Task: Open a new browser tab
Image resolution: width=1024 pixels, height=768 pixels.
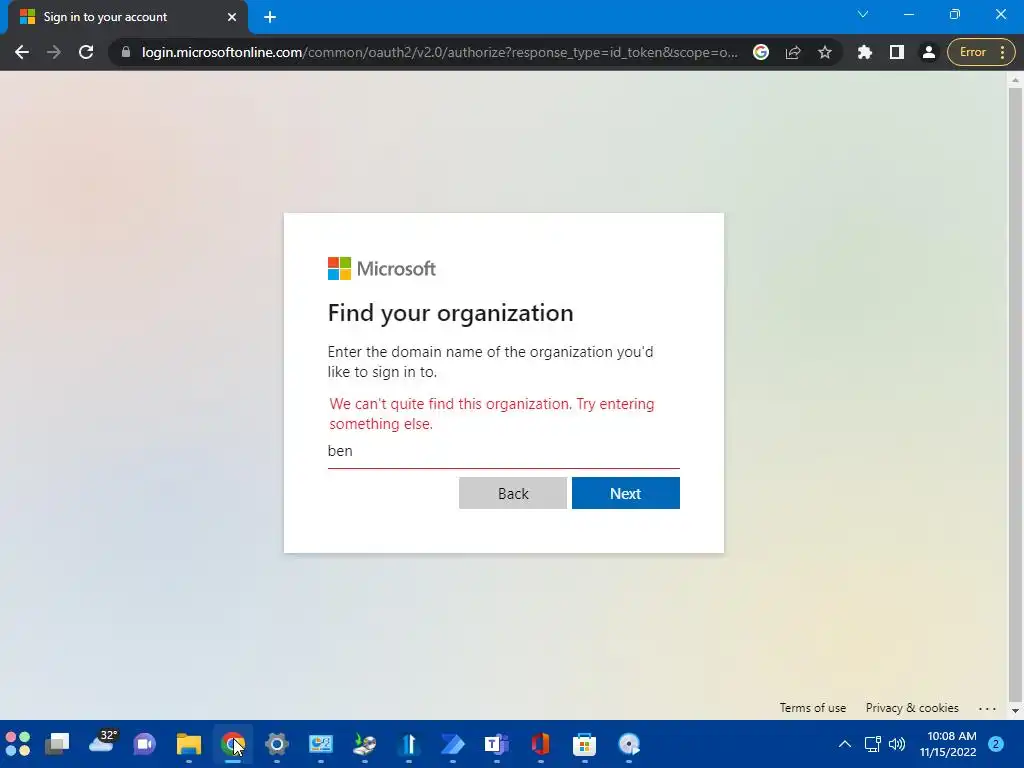Action: tap(270, 17)
